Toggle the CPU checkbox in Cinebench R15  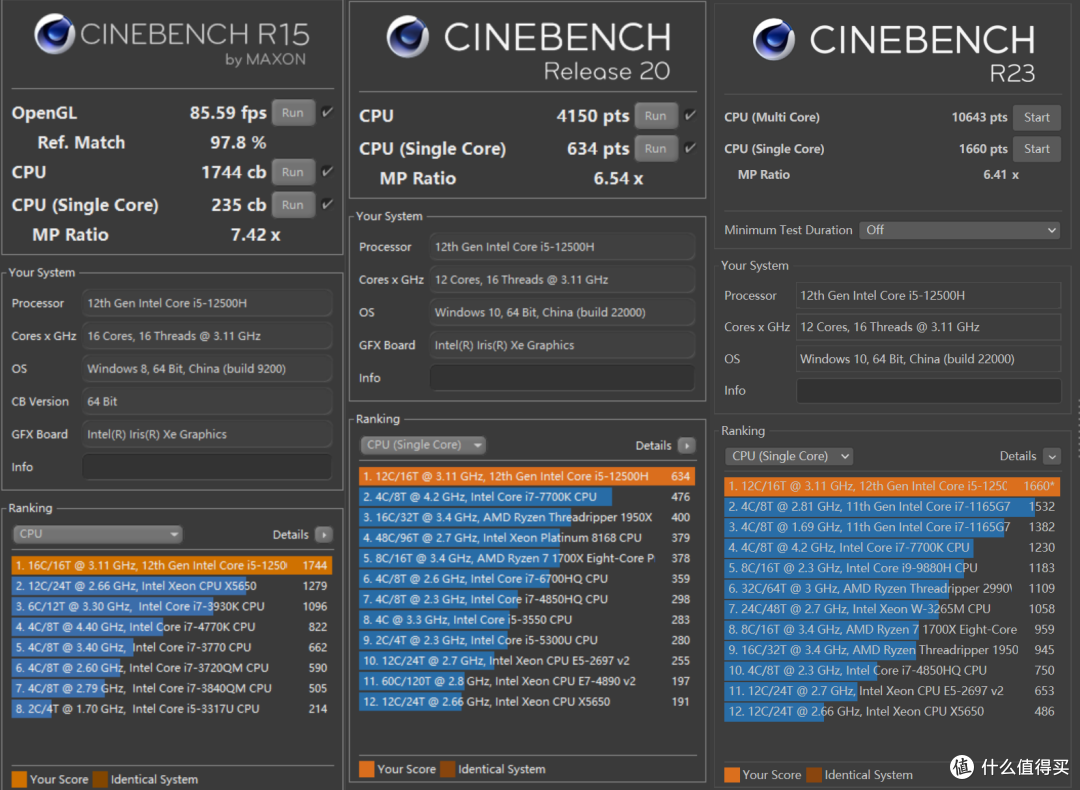pyautogui.click(x=328, y=171)
